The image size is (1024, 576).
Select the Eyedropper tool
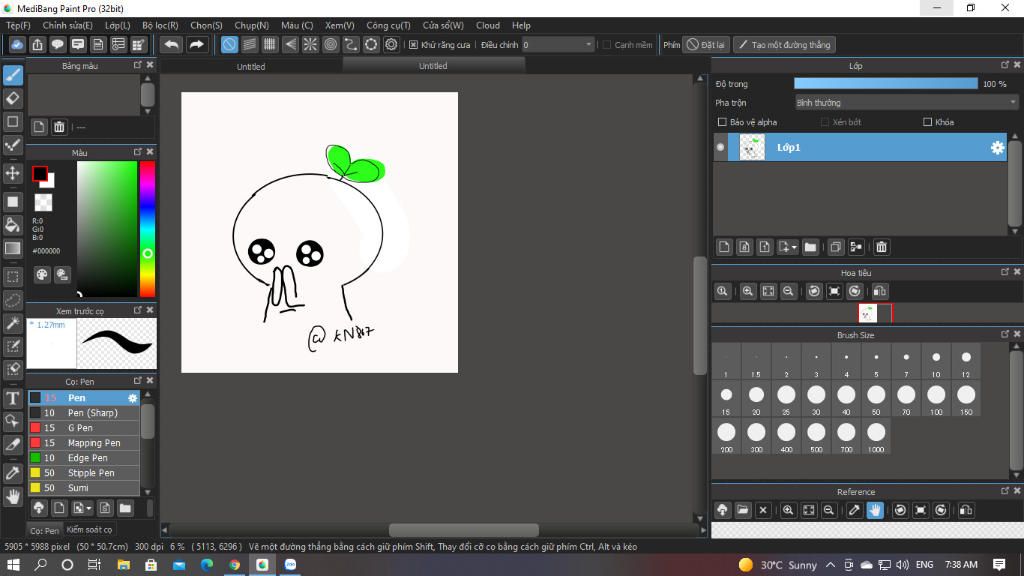pos(12,473)
